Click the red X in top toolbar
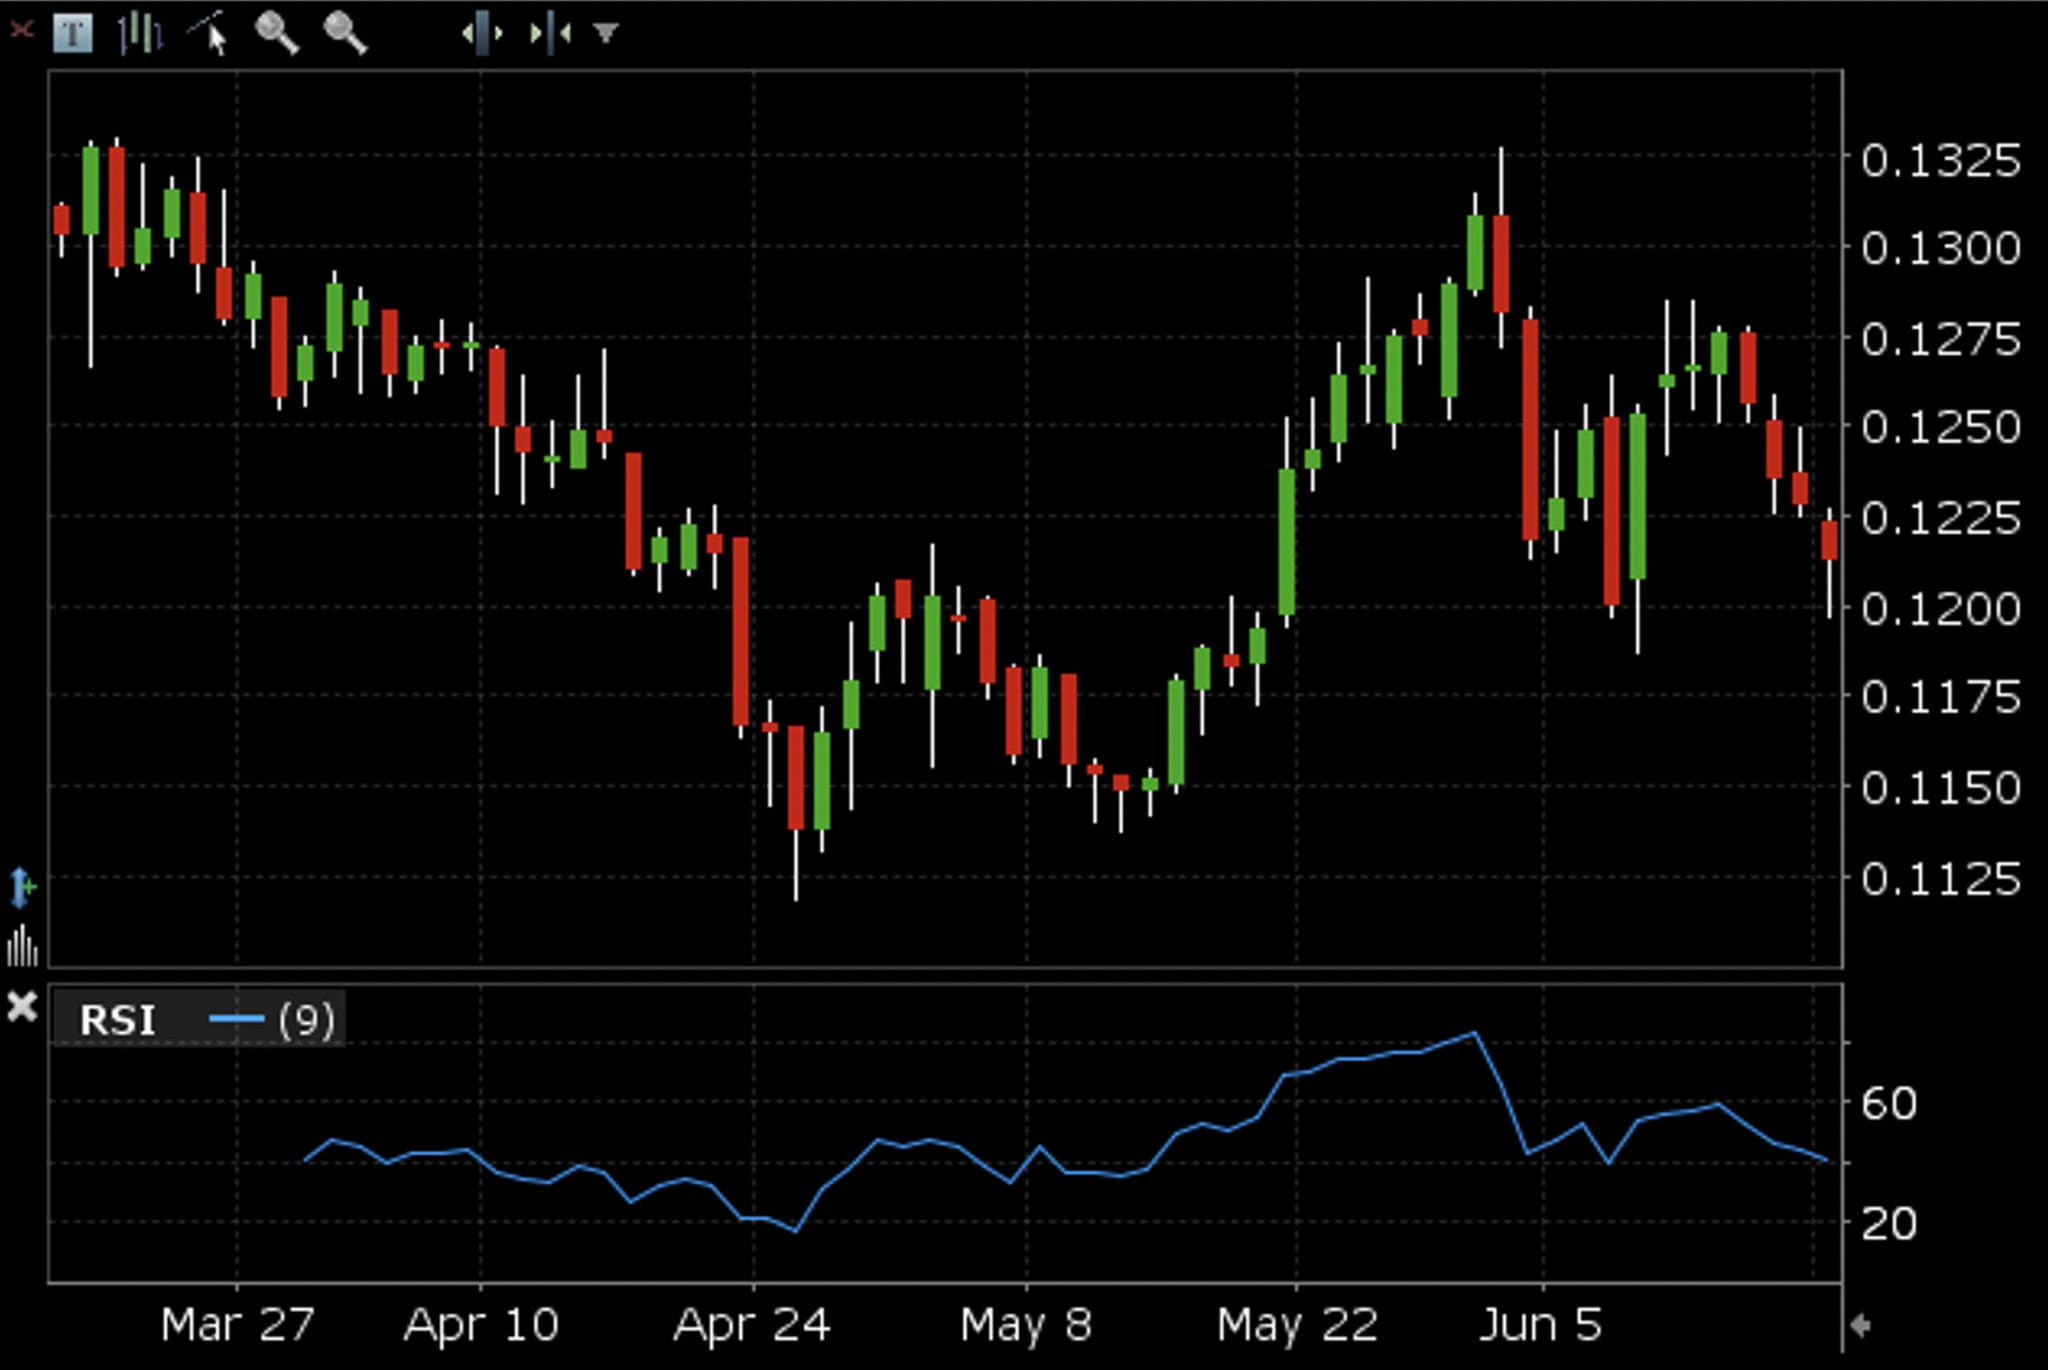This screenshot has width=2048, height=1370. (21, 30)
